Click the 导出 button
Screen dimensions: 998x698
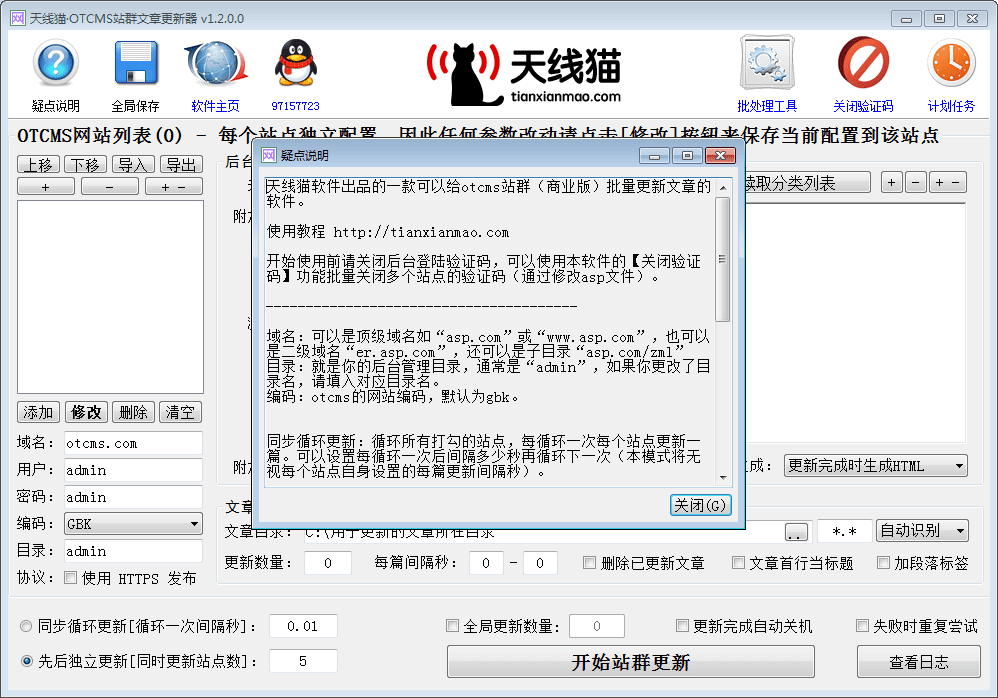181,165
